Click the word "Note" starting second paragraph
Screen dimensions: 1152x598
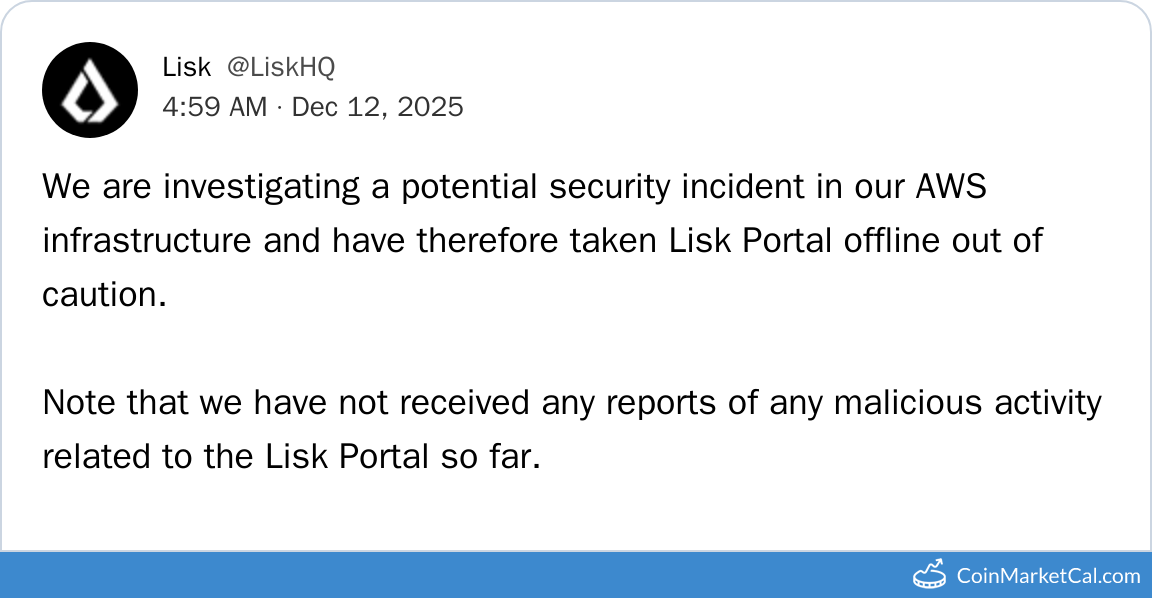(x=78, y=403)
